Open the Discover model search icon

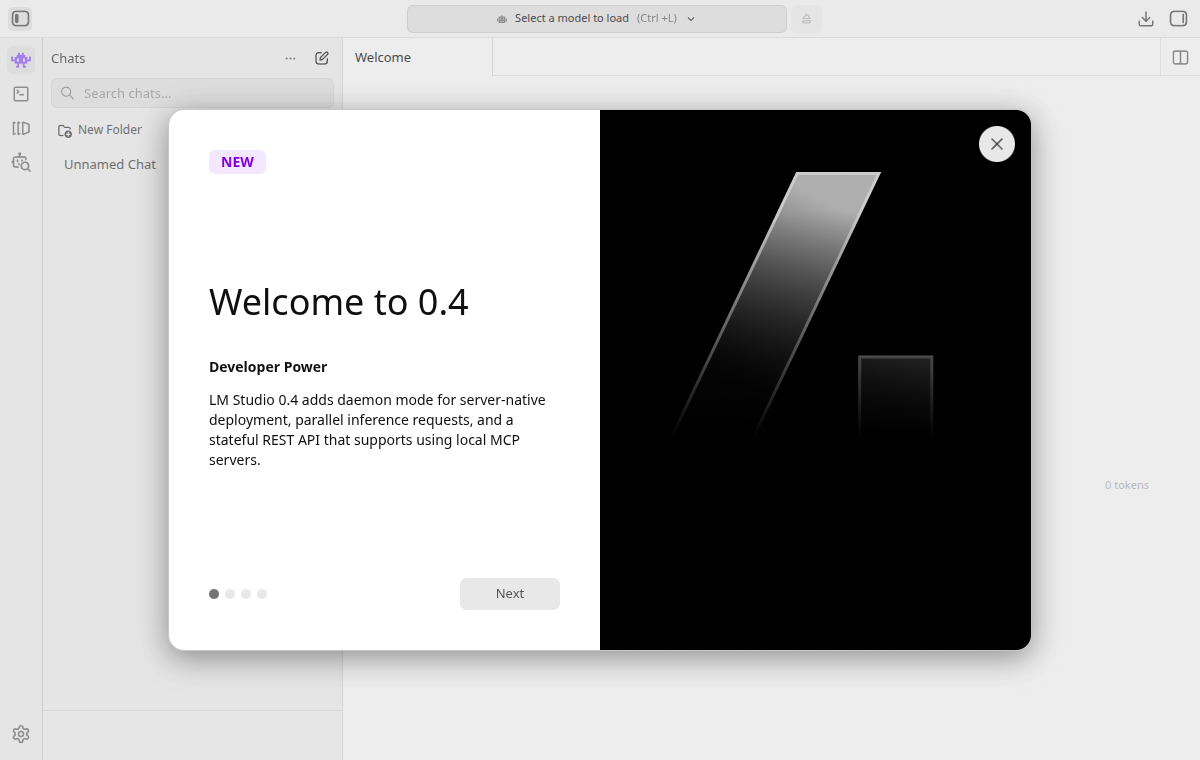pyautogui.click(x=21, y=162)
